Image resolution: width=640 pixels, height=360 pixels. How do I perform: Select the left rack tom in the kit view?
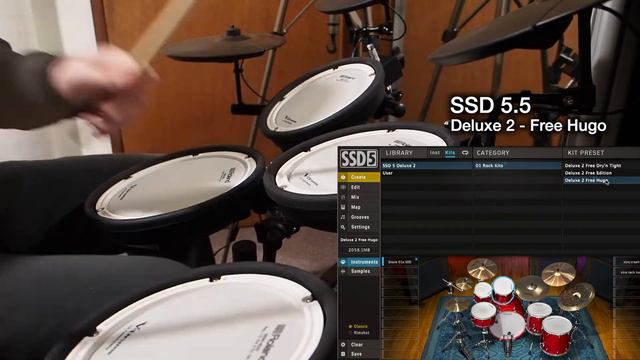tap(482, 291)
